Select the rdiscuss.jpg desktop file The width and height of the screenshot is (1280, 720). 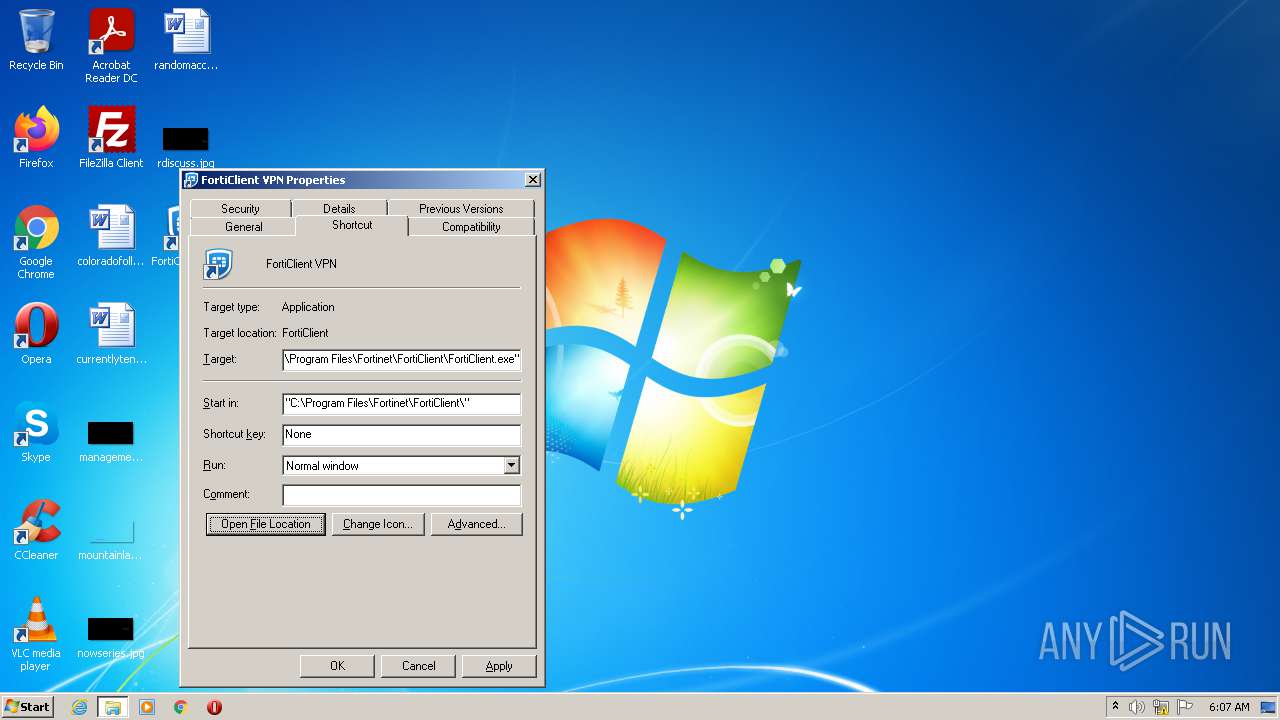coord(186,146)
